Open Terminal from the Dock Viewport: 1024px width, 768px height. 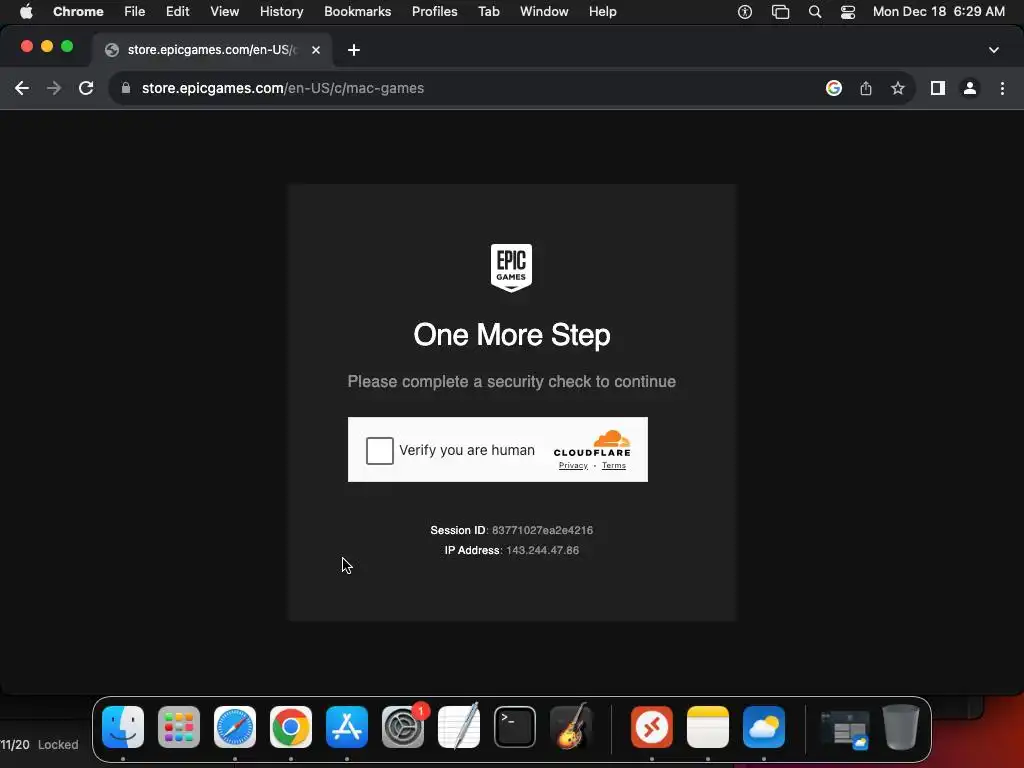(515, 727)
